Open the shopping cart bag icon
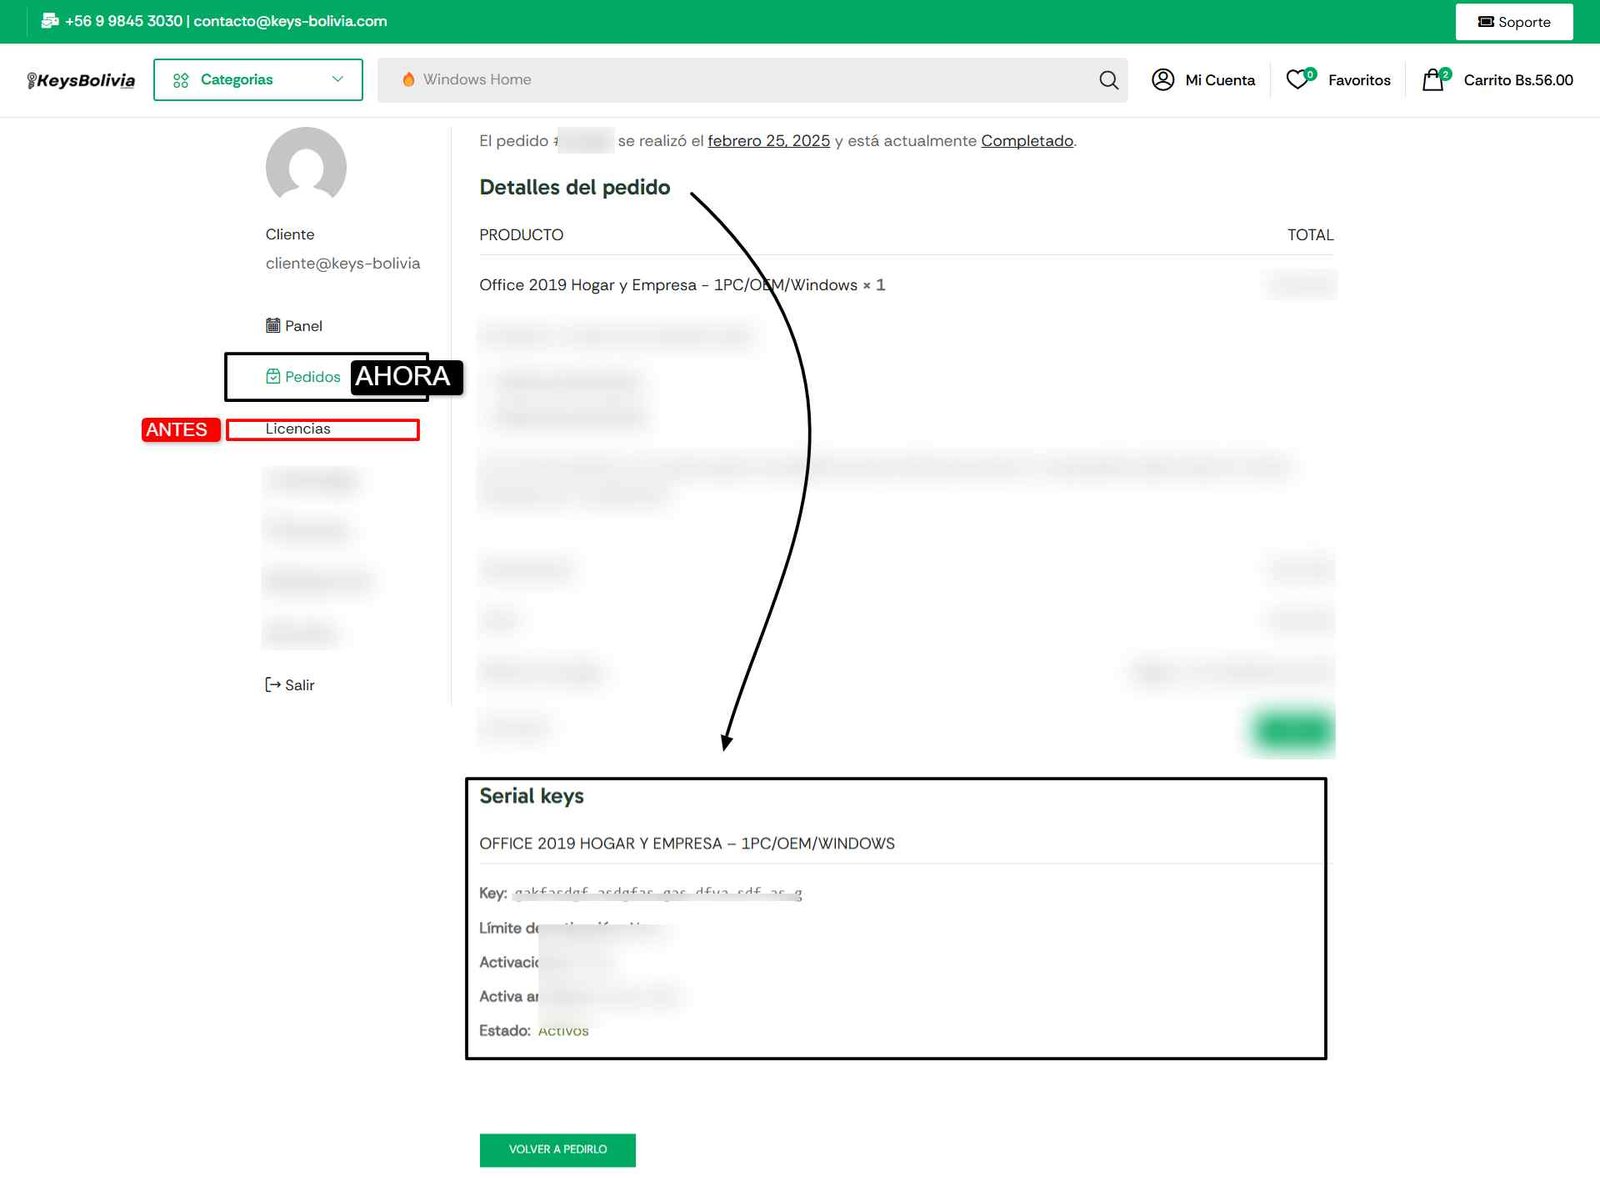This screenshot has height=1178, width=1600. click(x=1433, y=80)
